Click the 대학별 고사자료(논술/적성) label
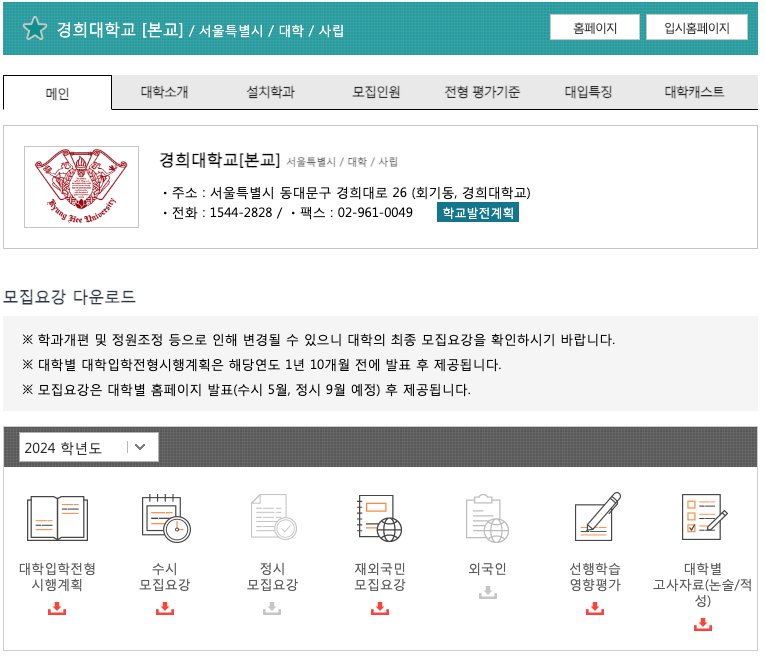 [x=703, y=584]
